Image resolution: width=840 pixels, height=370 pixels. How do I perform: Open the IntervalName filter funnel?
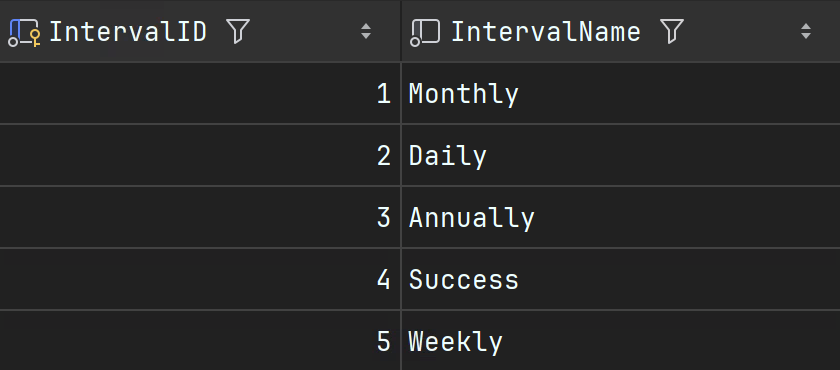(x=672, y=32)
